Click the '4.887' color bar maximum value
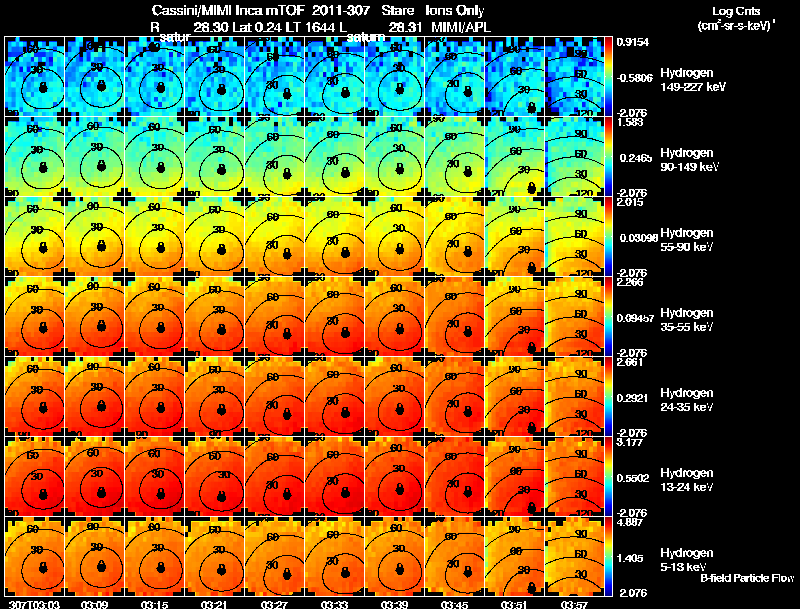Screen dimensions: 800x609 [630, 522]
